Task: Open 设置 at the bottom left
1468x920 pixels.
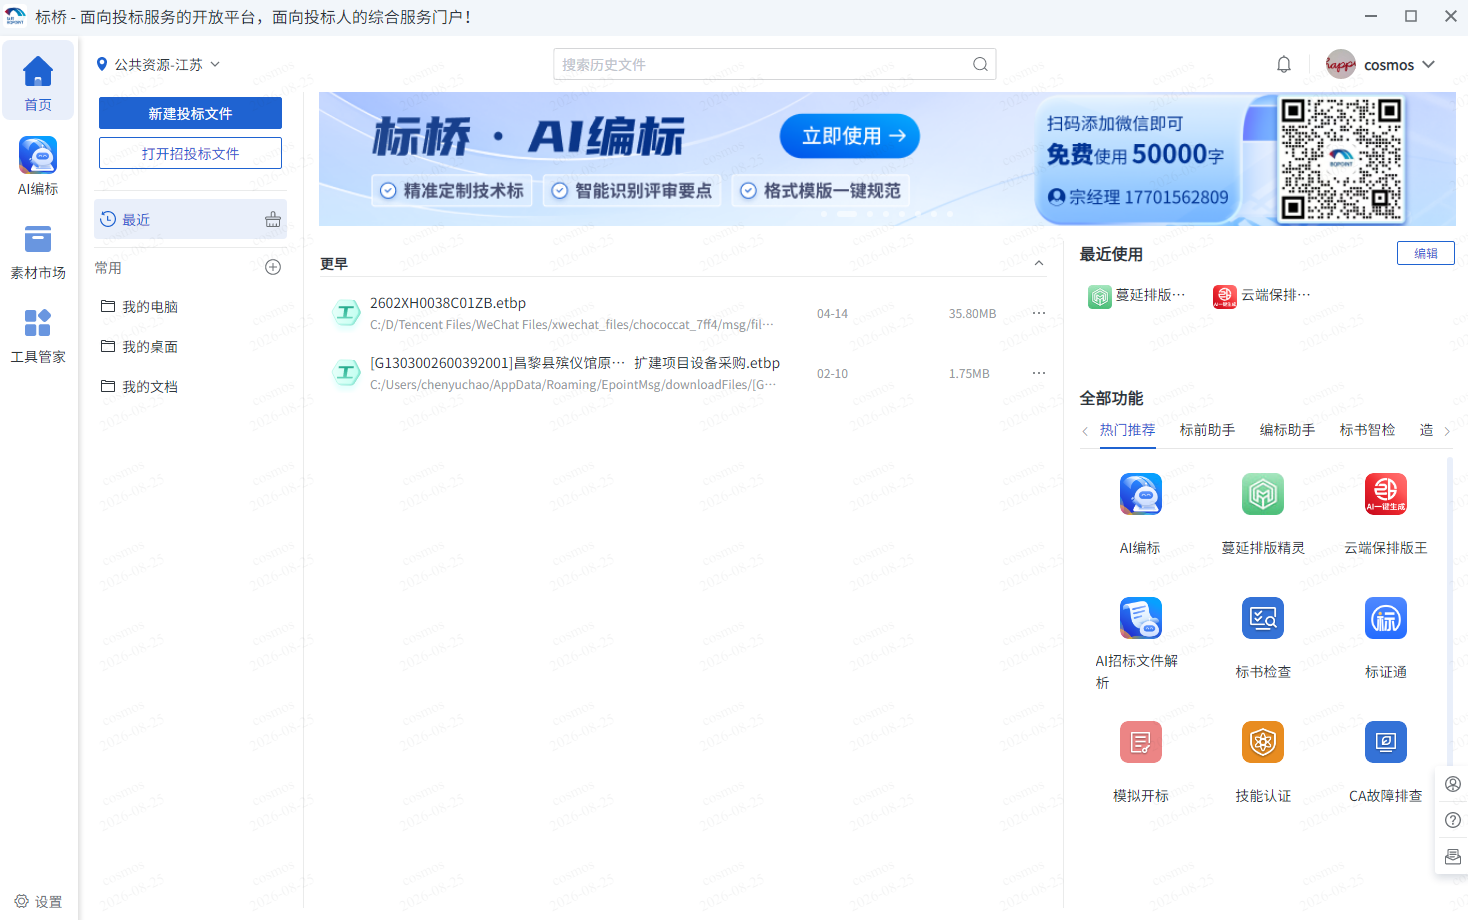Action: [38, 902]
